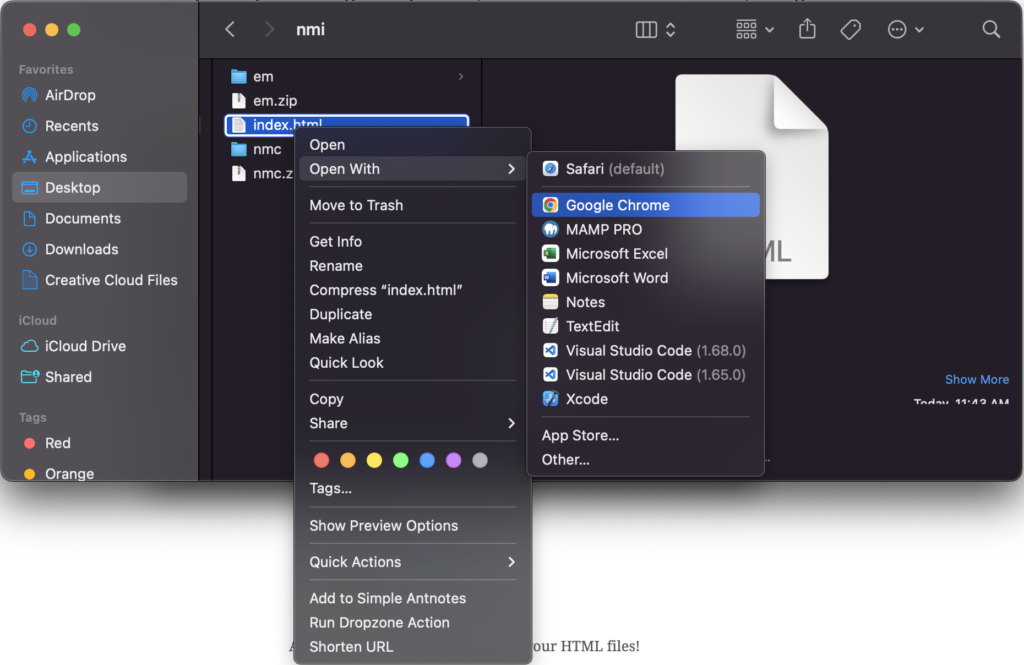Screen dimensions: 1024x665
Task: Click Other… in the Open With submenu
Action: pyautogui.click(x=566, y=459)
